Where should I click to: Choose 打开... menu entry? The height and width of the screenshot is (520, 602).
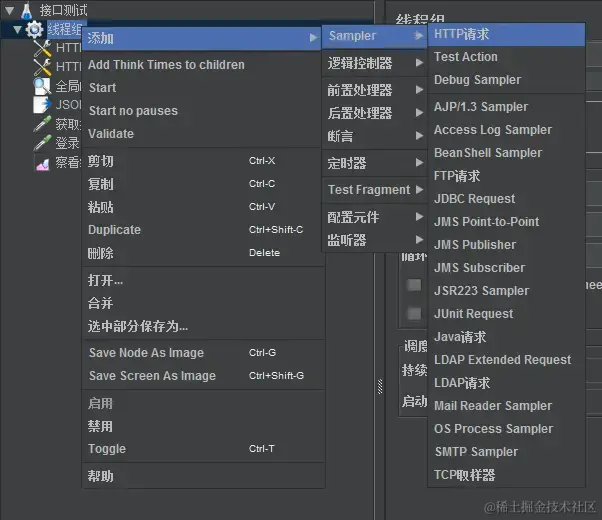point(203,280)
